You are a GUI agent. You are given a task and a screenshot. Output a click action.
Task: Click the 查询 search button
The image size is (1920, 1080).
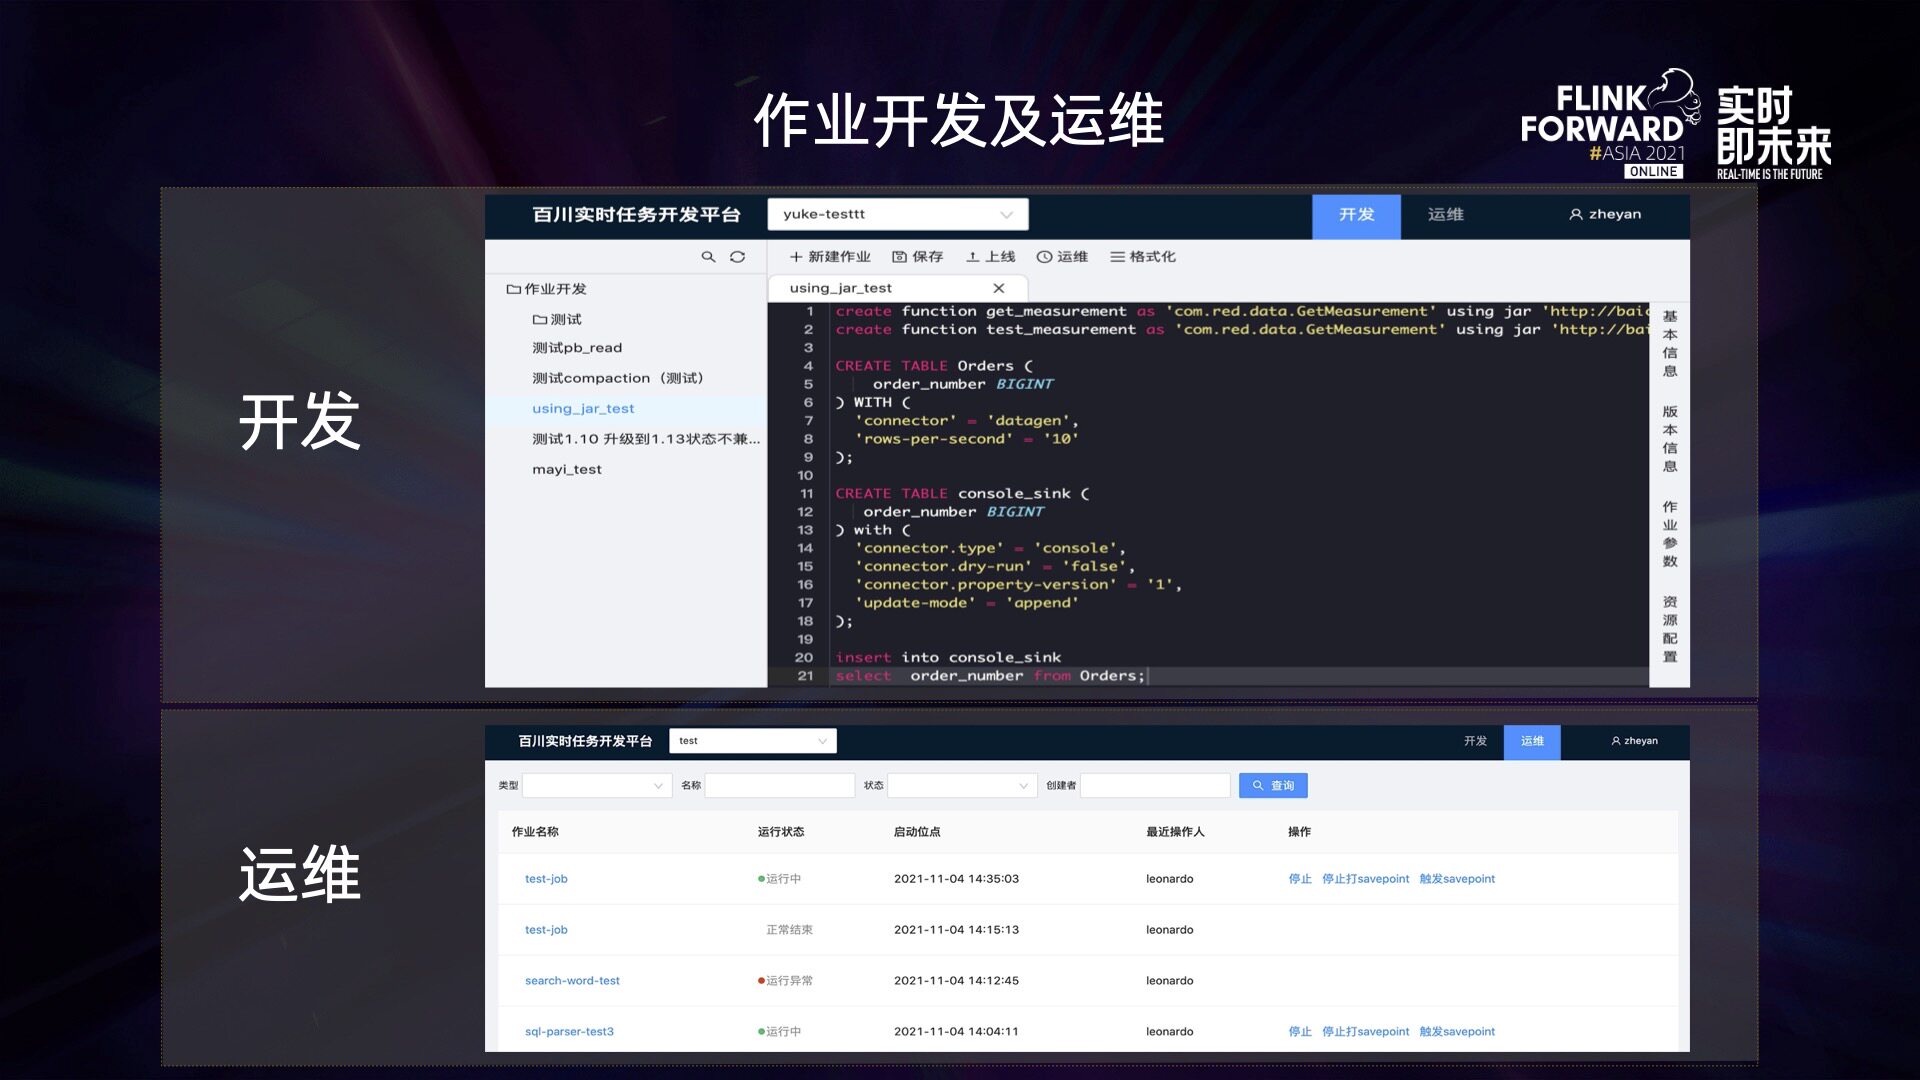1273,786
